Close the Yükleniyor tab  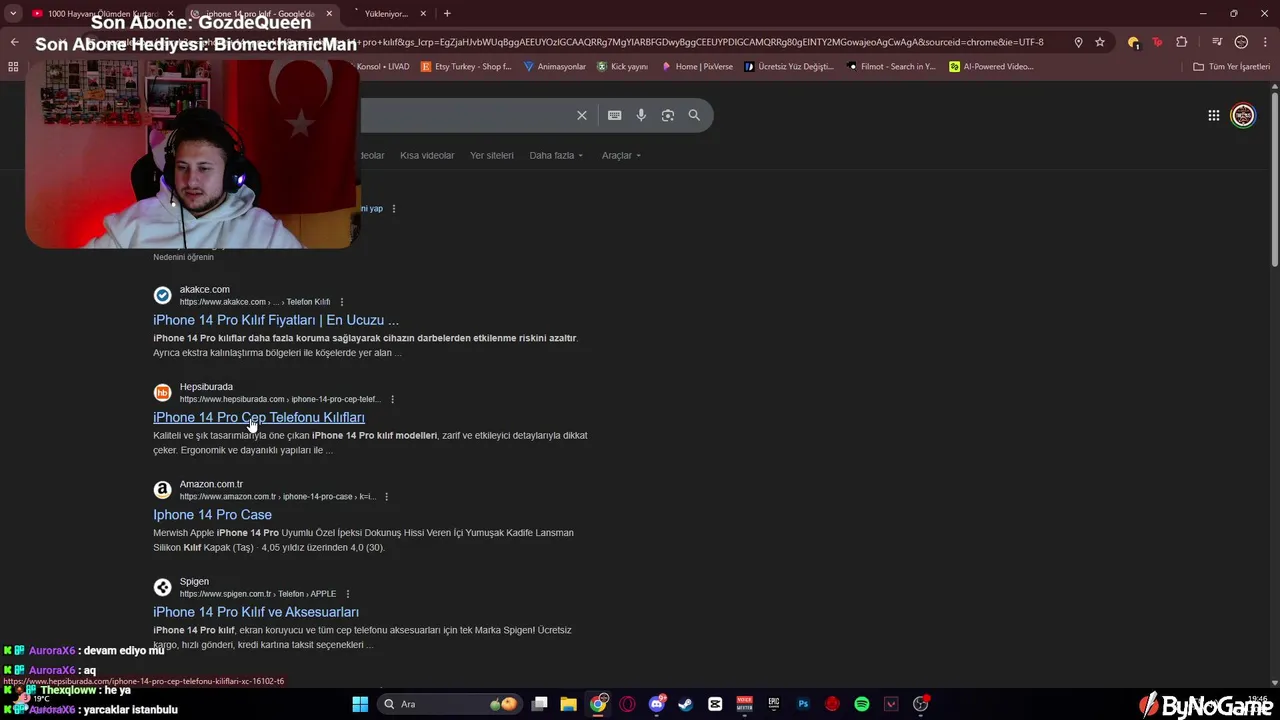click(423, 14)
